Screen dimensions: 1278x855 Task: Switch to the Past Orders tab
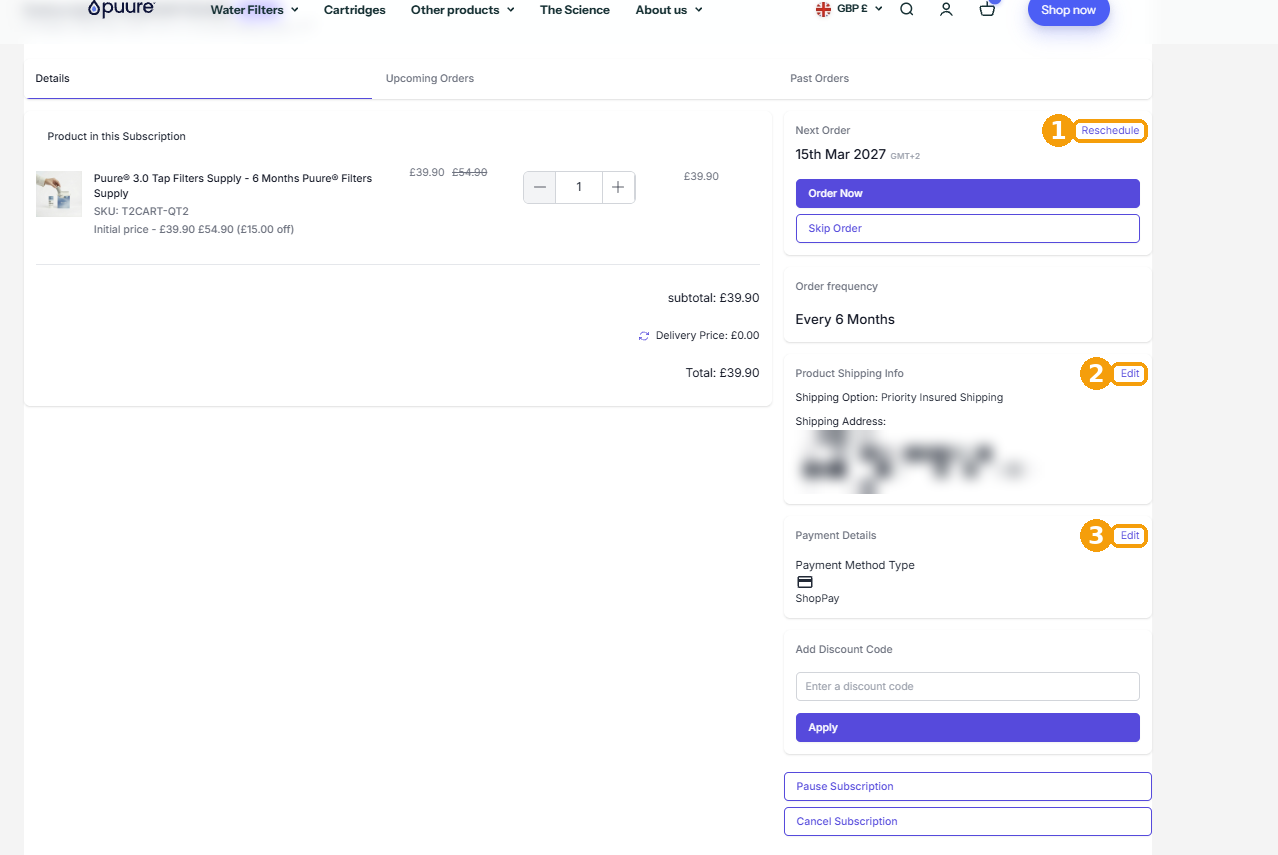(x=819, y=78)
